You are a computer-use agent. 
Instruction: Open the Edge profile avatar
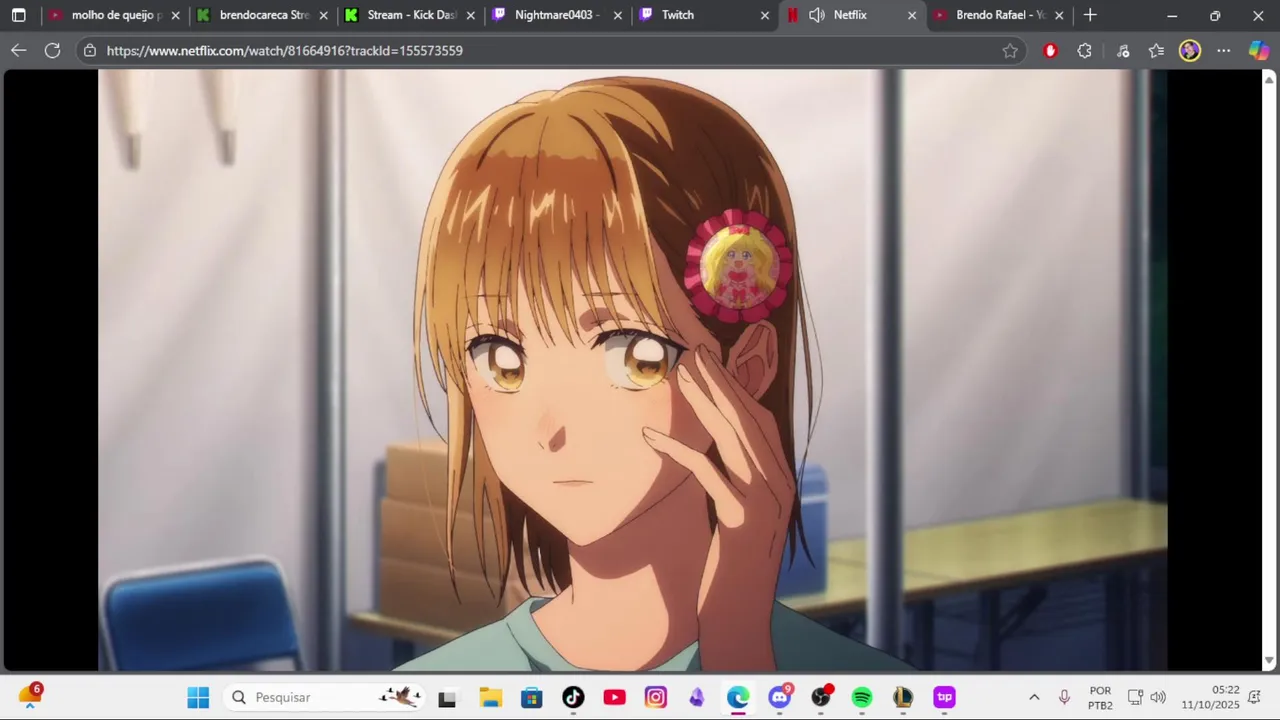[1189, 51]
